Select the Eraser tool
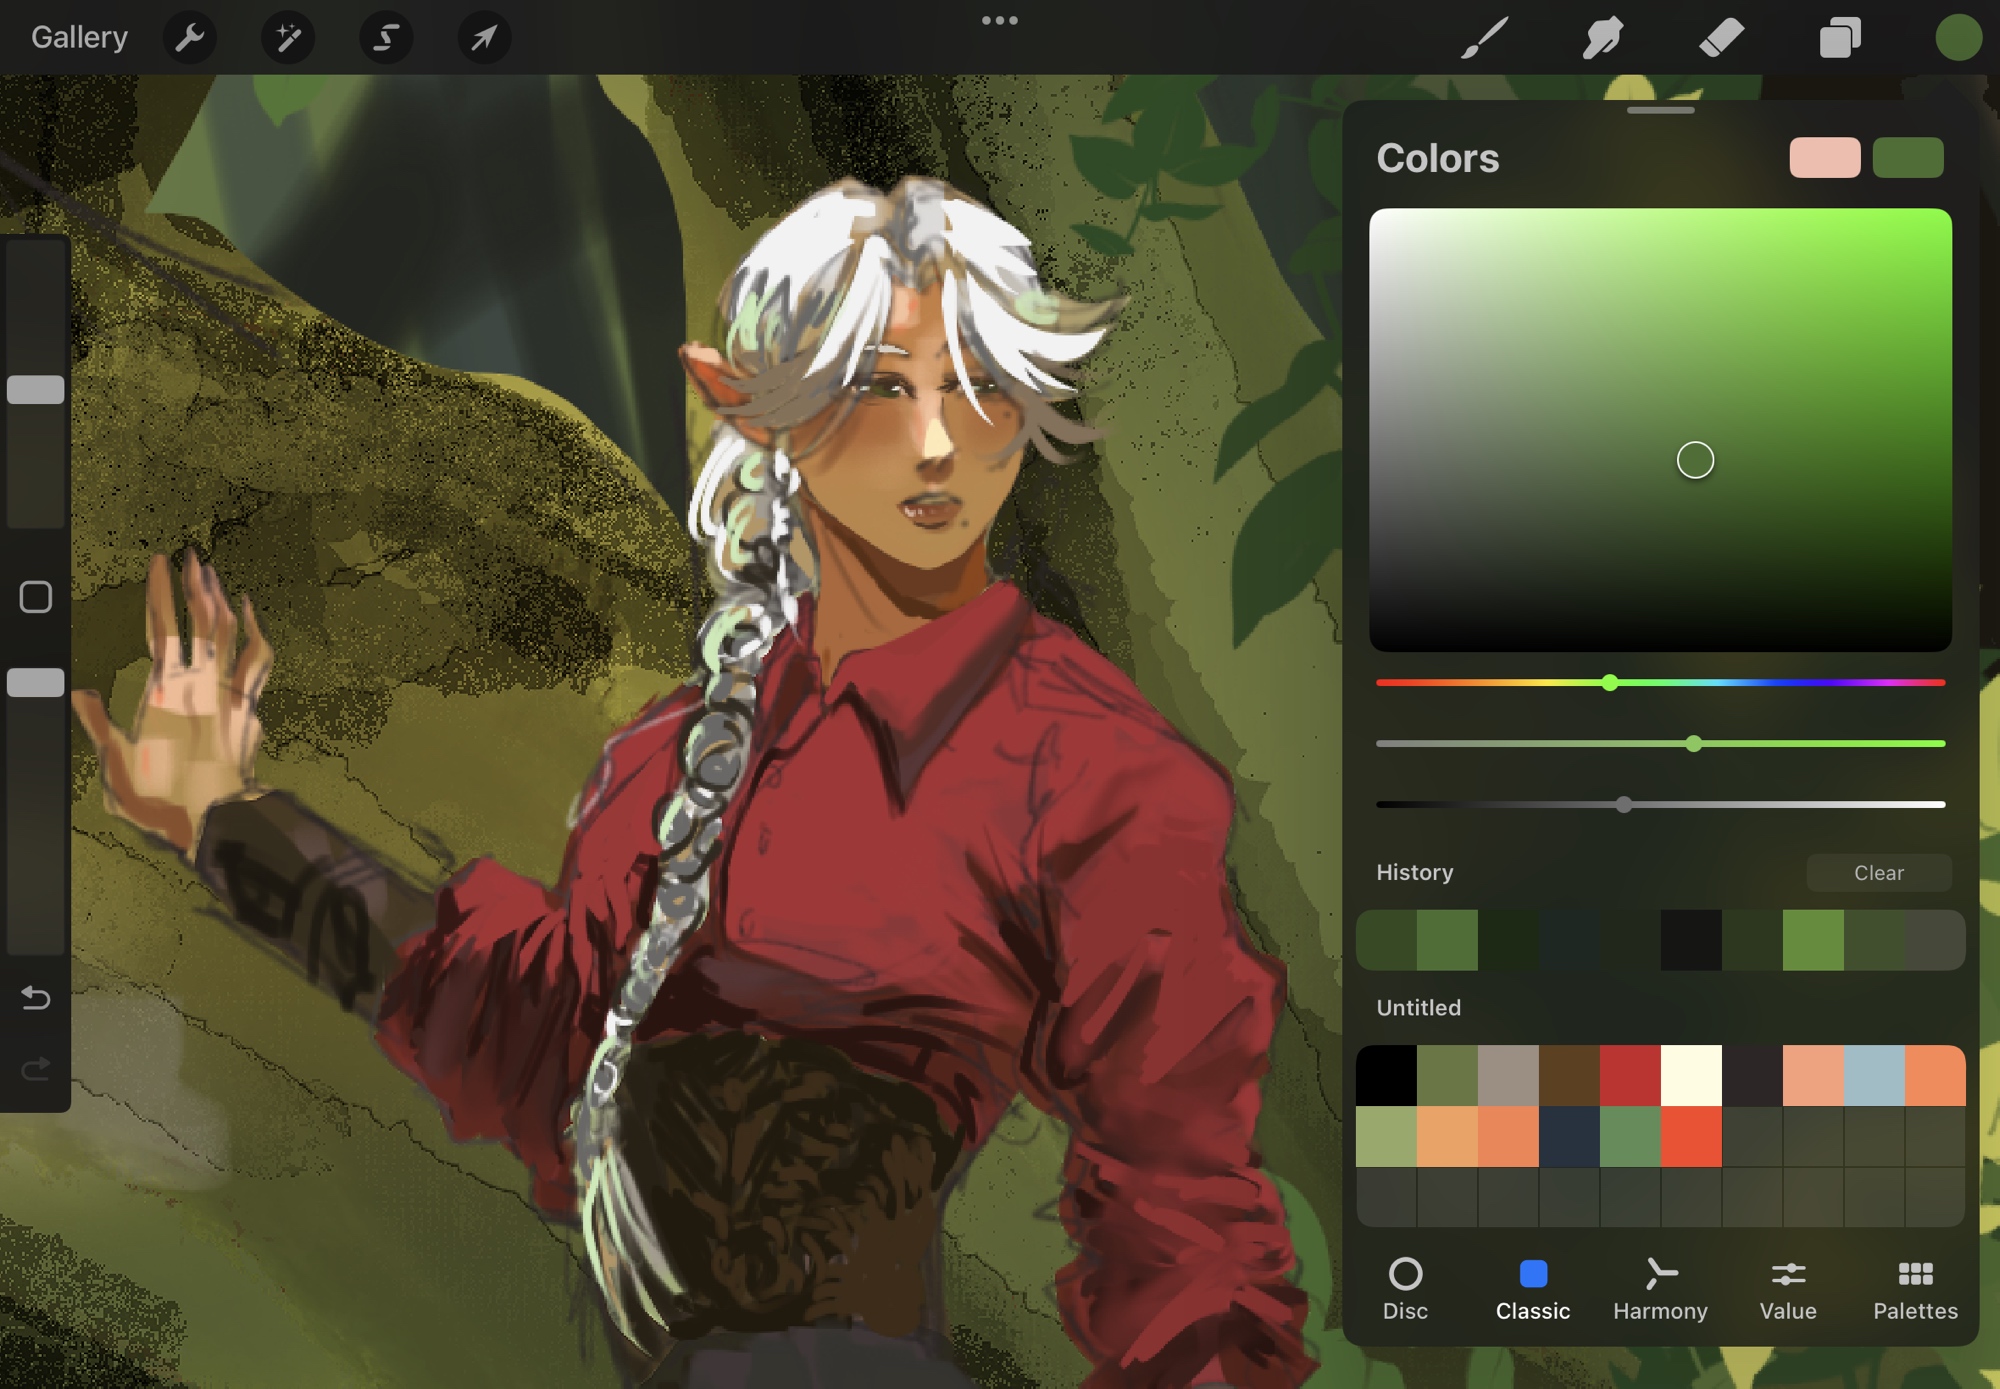The height and width of the screenshot is (1389, 2000). (x=1721, y=38)
